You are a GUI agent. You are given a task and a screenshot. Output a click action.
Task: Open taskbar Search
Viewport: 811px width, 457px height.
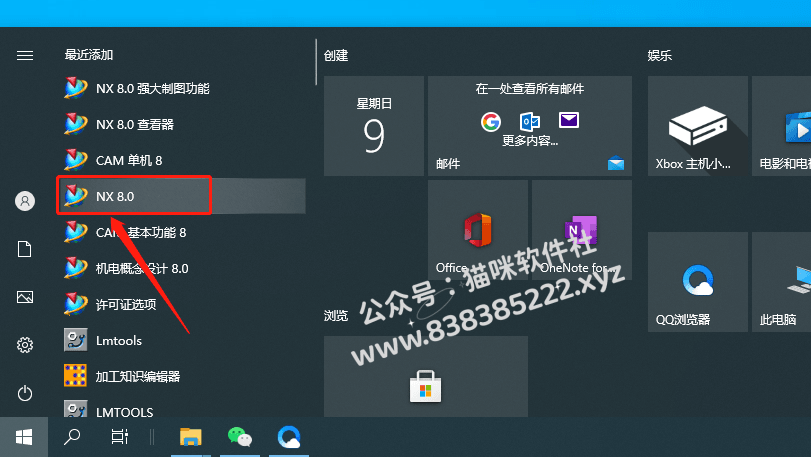tap(72, 437)
